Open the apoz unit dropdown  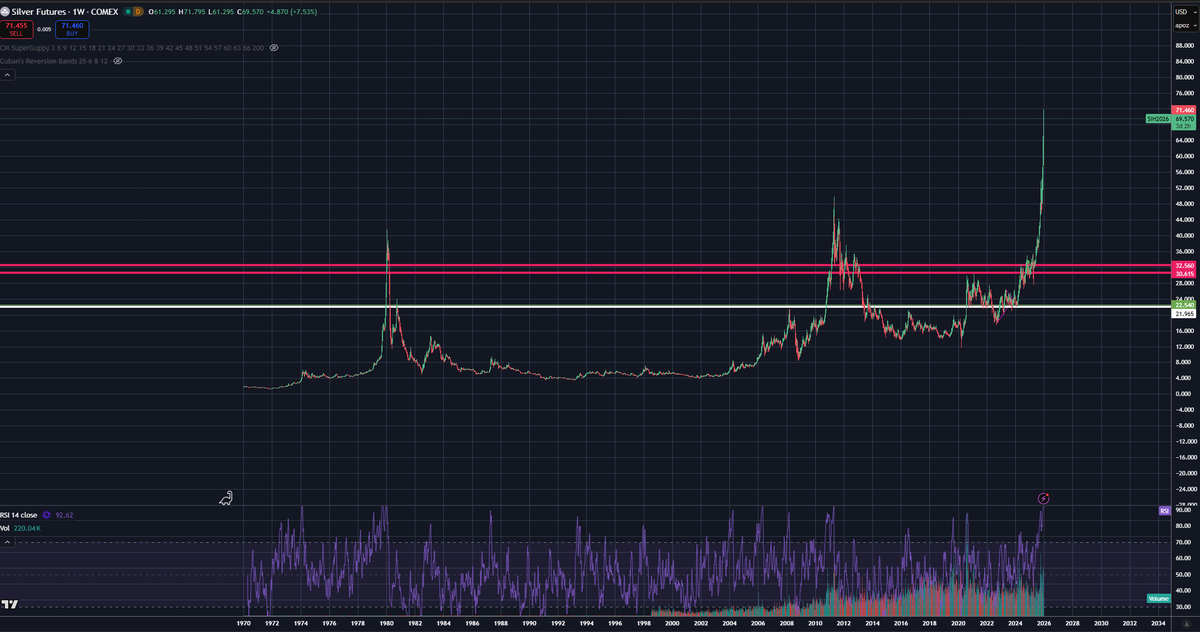tap(1185, 25)
